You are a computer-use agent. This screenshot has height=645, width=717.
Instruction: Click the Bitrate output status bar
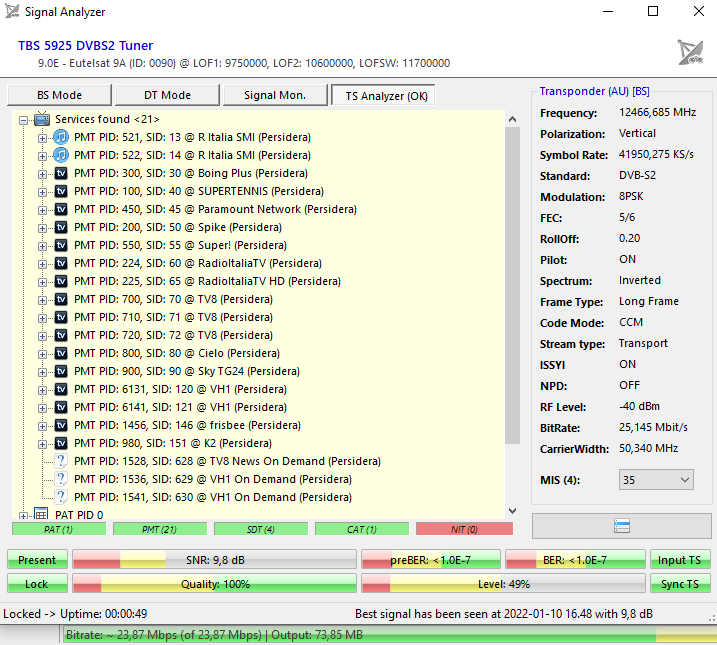point(389,635)
